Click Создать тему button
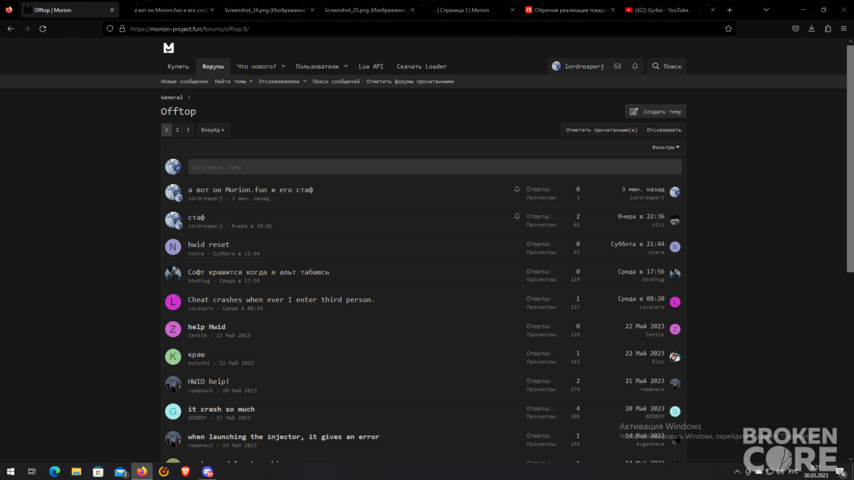This screenshot has height=480, width=854. coord(655,111)
